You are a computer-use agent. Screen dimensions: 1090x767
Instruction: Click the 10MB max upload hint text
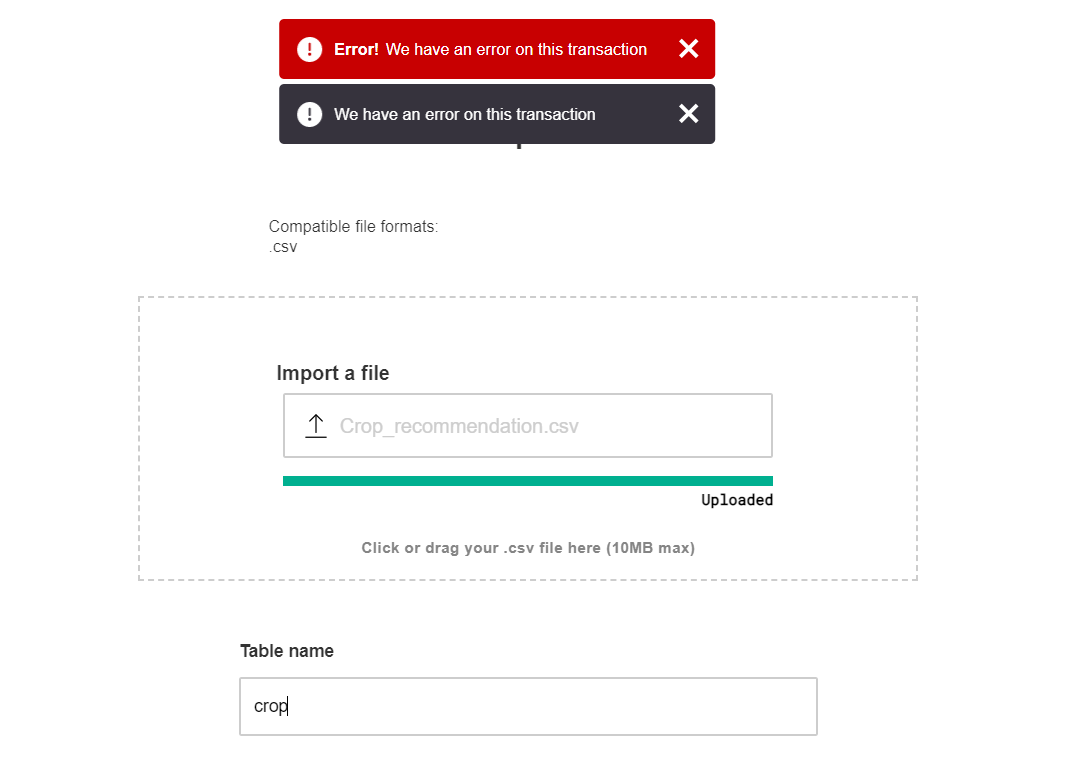click(528, 547)
